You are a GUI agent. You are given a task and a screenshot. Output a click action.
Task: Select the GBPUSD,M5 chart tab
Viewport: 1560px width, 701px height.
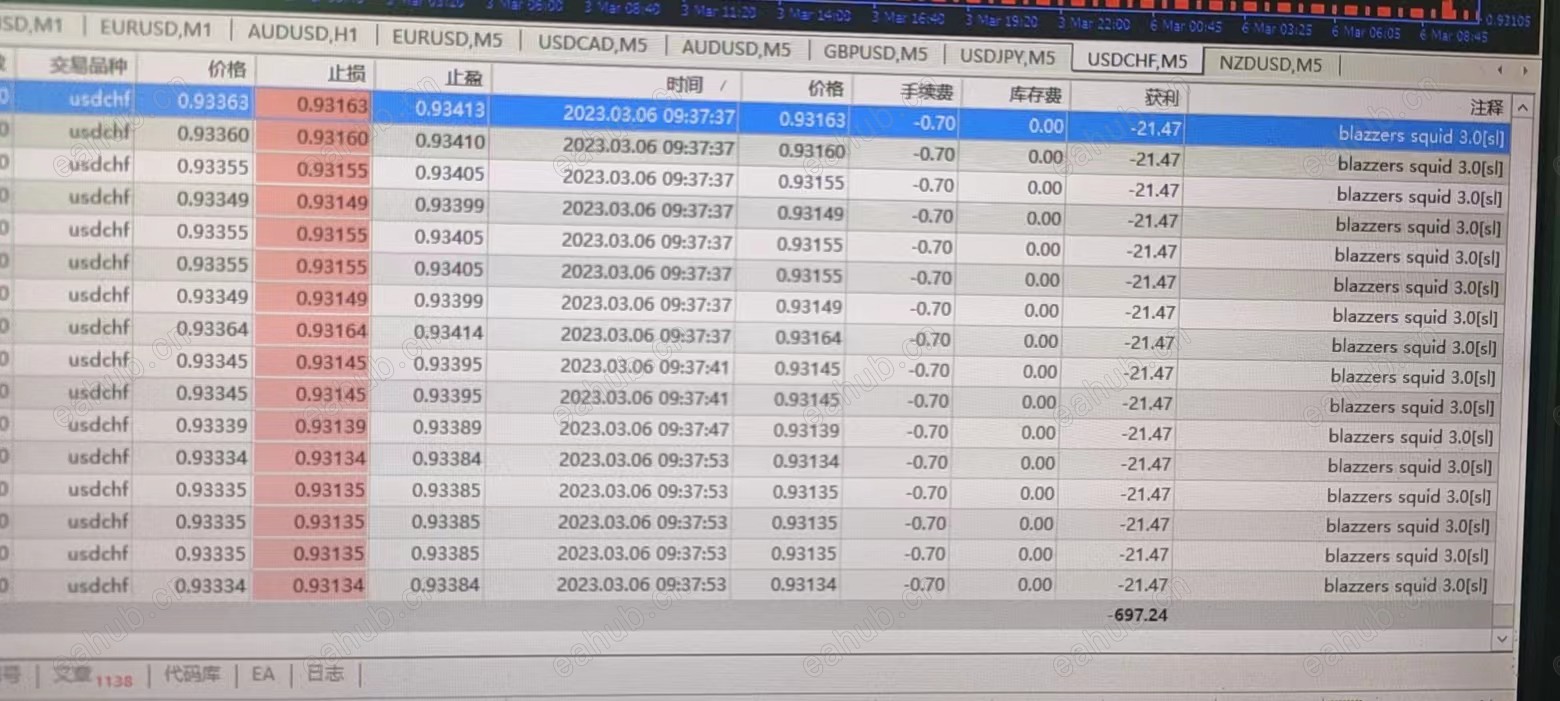click(876, 52)
